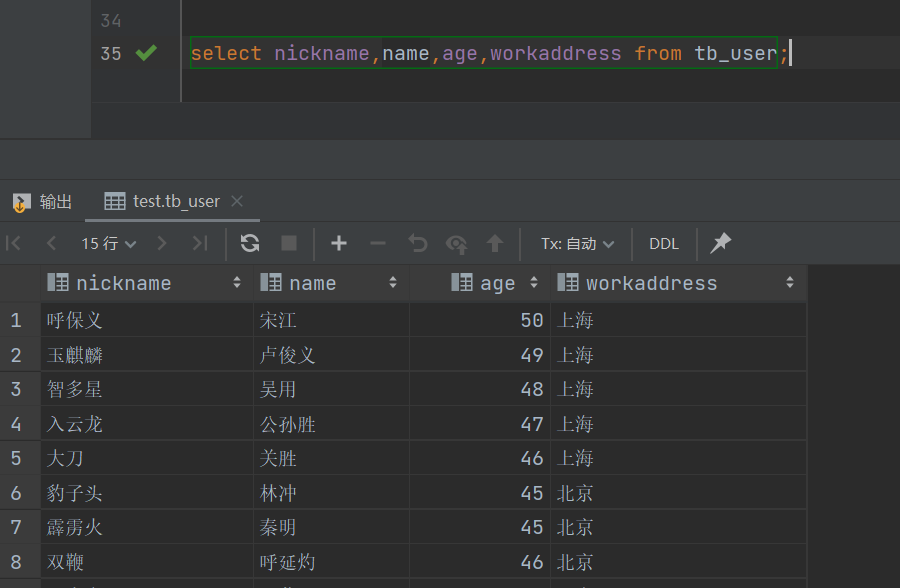The width and height of the screenshot is (900, 588).
Task: Open the Tx: 自动 transaction mode dropdown
Action: [578, 243]
